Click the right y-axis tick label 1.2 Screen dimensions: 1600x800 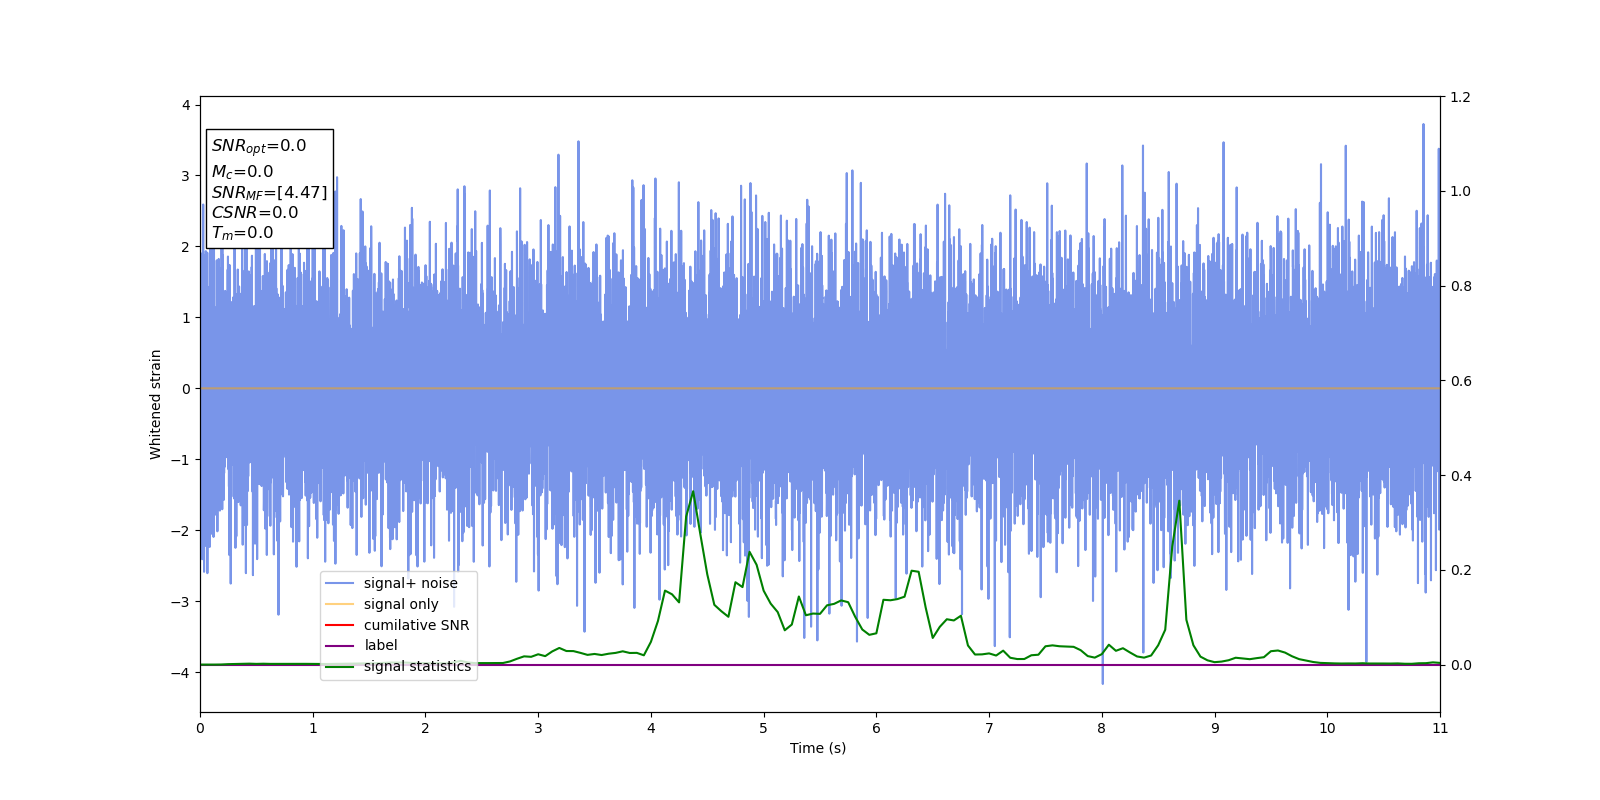(1461, 97)
